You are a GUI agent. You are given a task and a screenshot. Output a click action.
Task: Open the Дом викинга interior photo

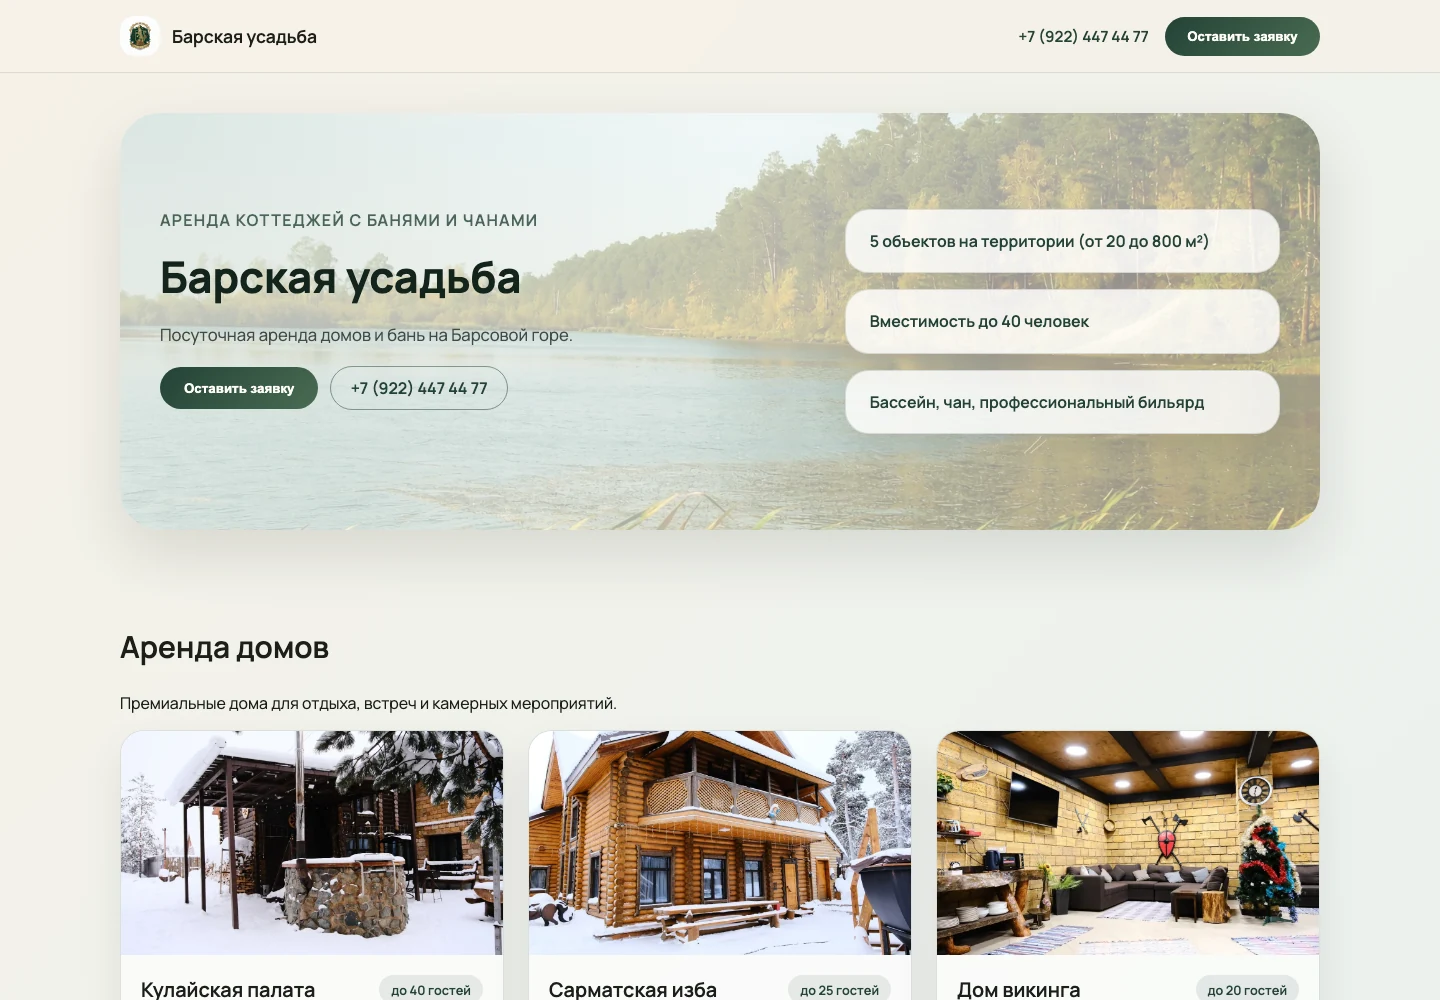[1128, 843]
